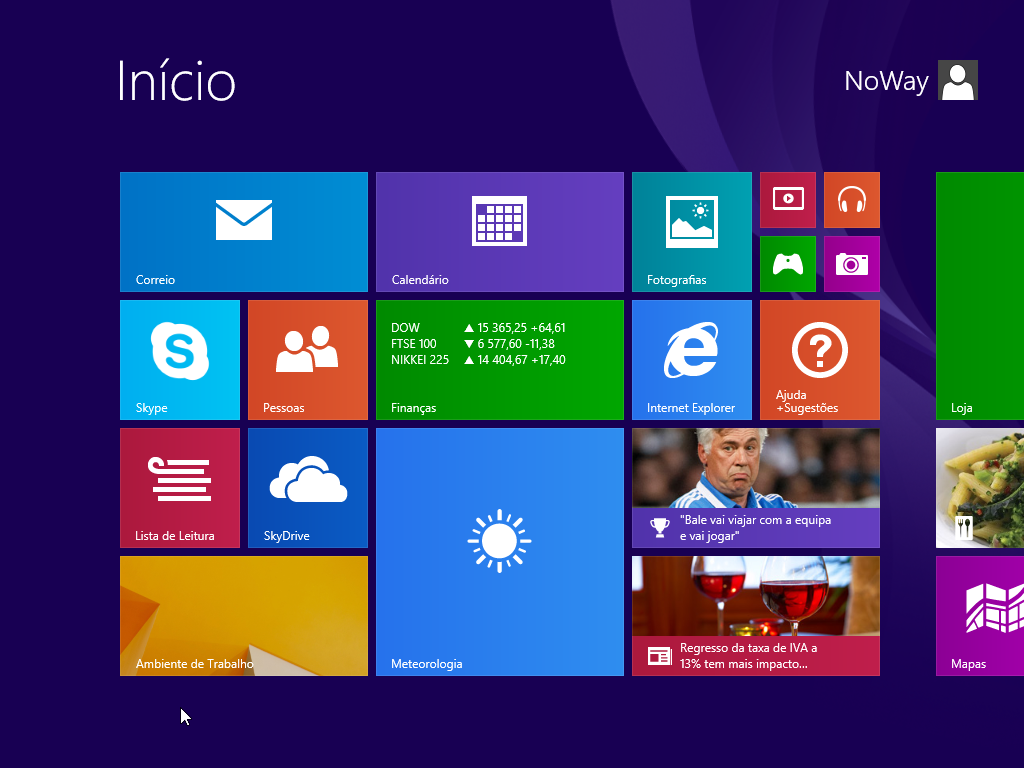Click the NIKKEI 225 value line
This screenshot has width=1024, height=768.
(478, 360)
